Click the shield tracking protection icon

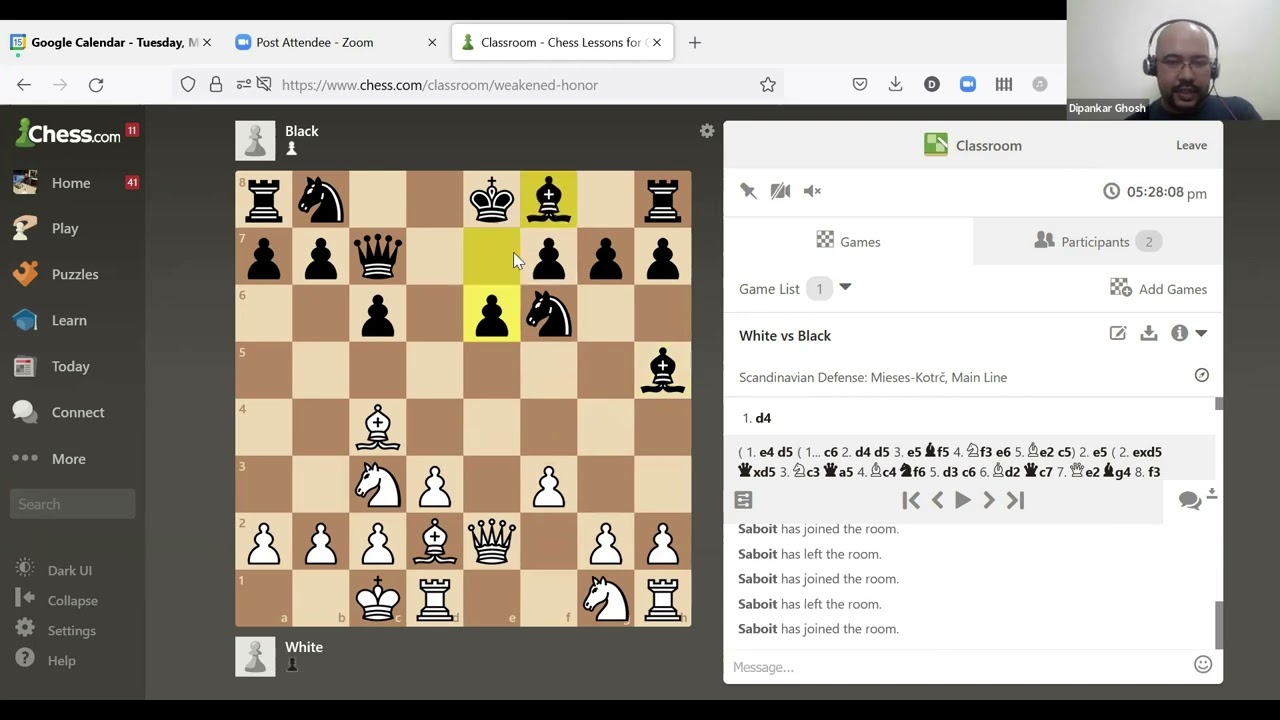point(188,85)
